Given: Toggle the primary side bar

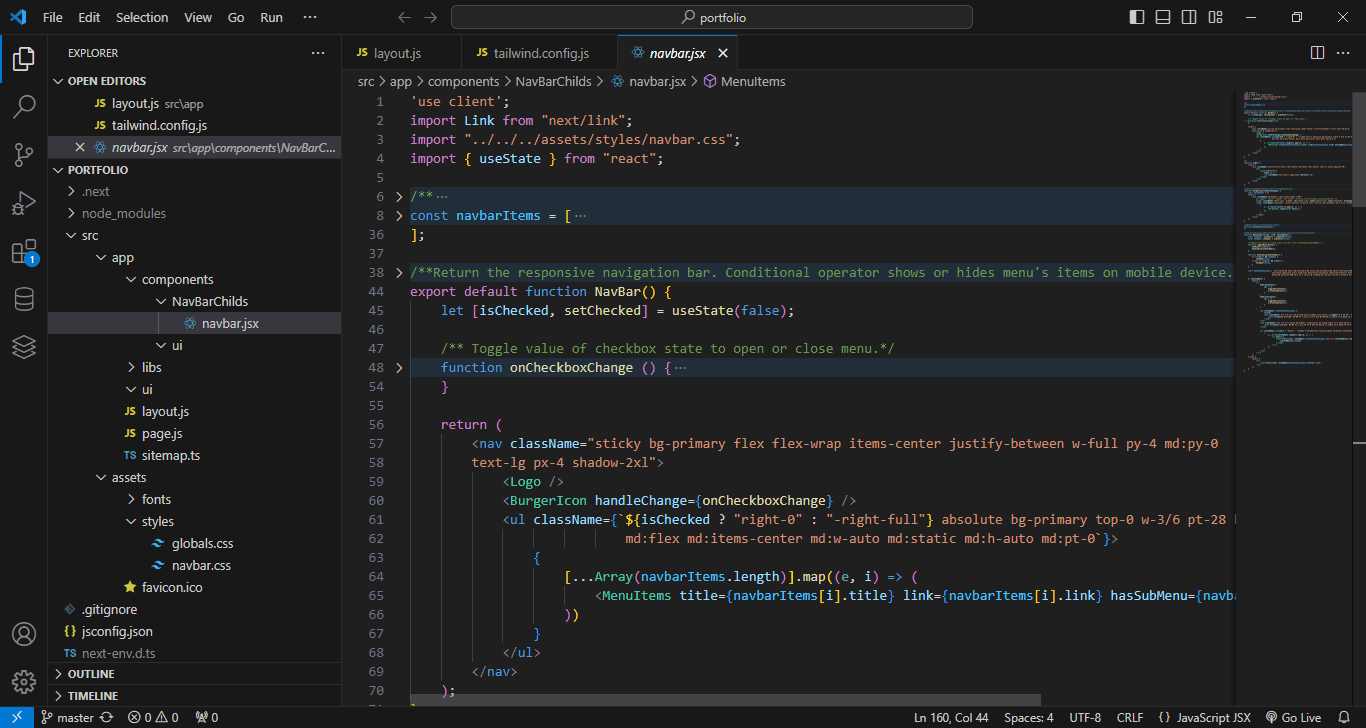Looking at the screenshot, I should [1137, 17].
